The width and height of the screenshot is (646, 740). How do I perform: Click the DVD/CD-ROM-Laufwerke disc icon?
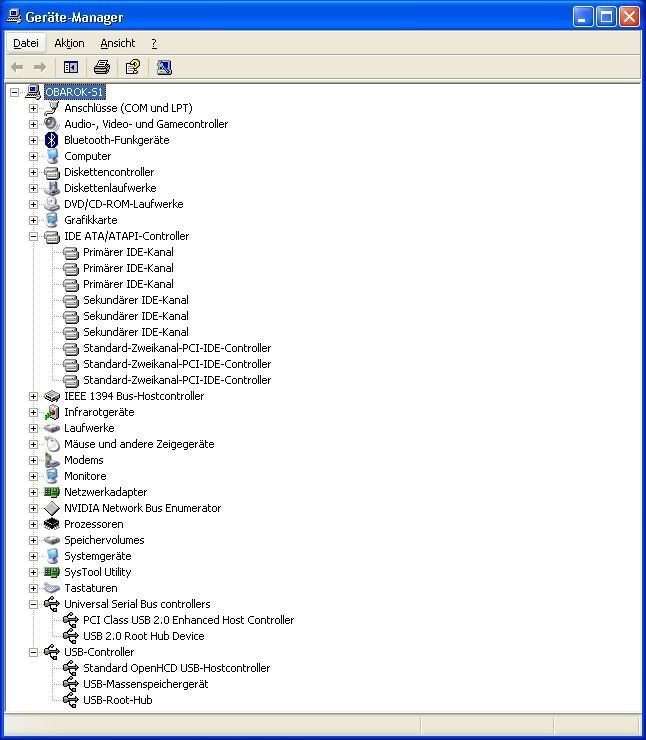51,204
